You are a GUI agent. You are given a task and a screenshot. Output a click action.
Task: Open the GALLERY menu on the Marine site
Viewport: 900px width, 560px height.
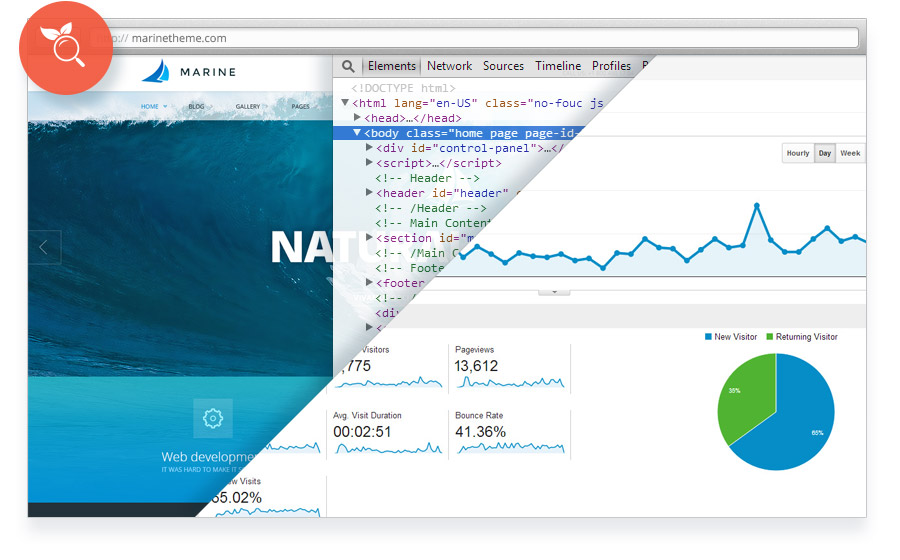click(248, 107)
